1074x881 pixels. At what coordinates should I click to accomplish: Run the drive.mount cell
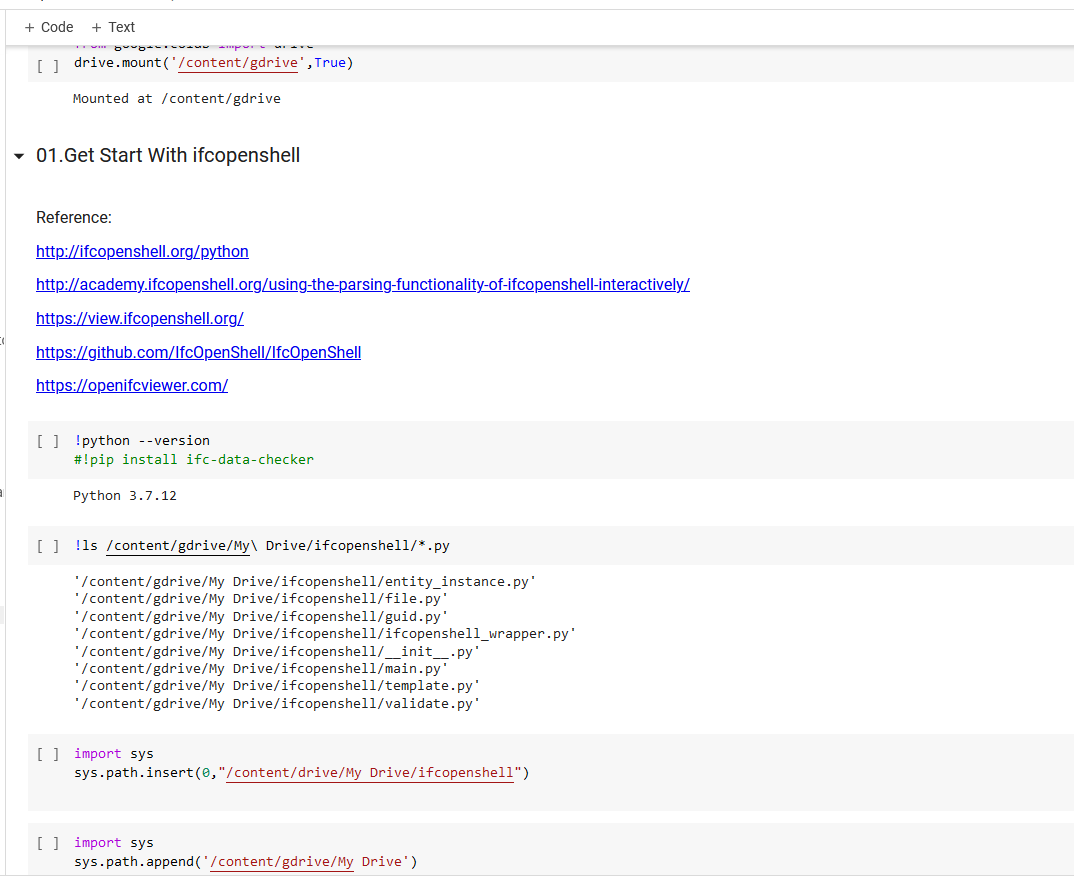coord(47,65)
